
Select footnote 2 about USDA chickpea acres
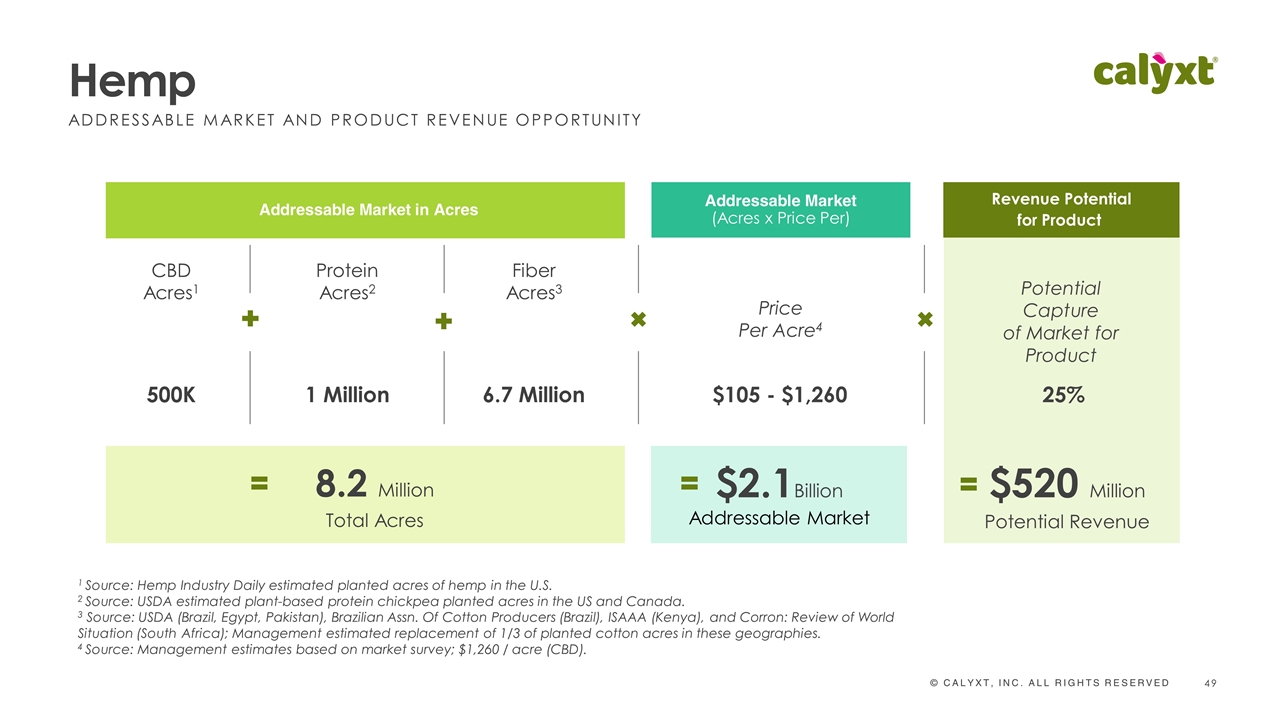pyautogui.click(x=381, y=601)
